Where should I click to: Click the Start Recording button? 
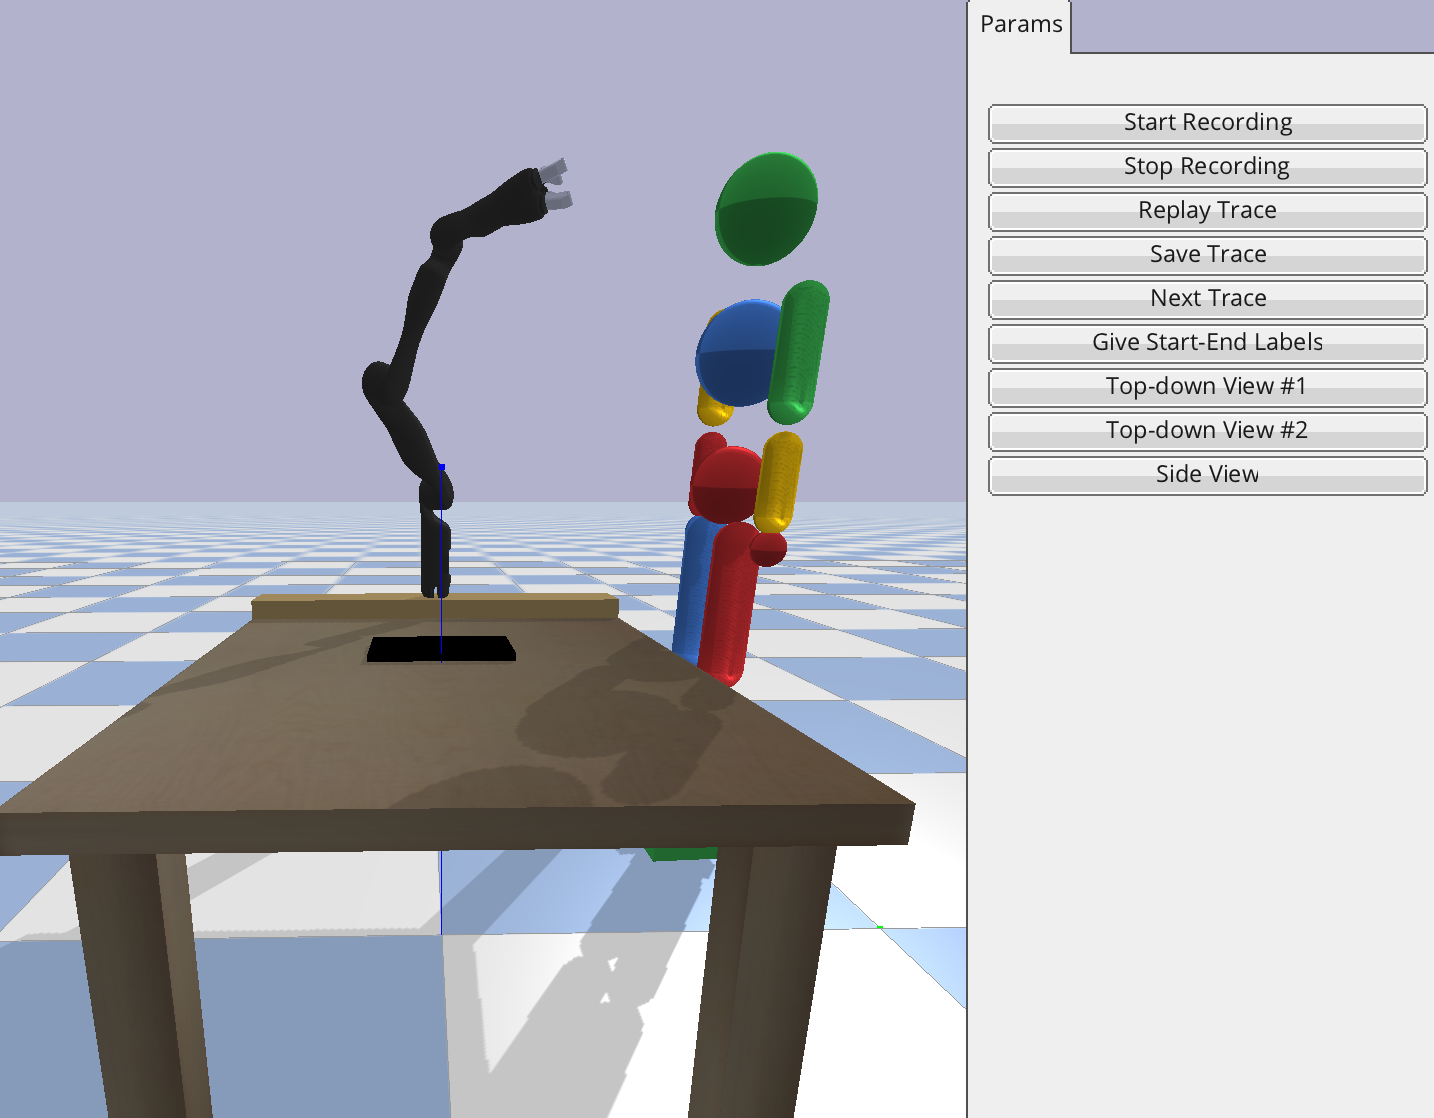tap(1207, 123)
